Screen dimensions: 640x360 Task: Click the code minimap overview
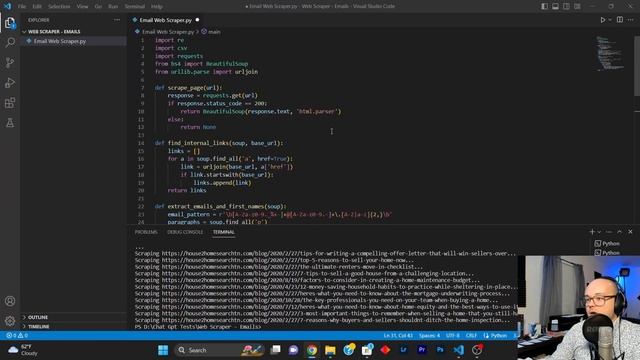(610, 53)
